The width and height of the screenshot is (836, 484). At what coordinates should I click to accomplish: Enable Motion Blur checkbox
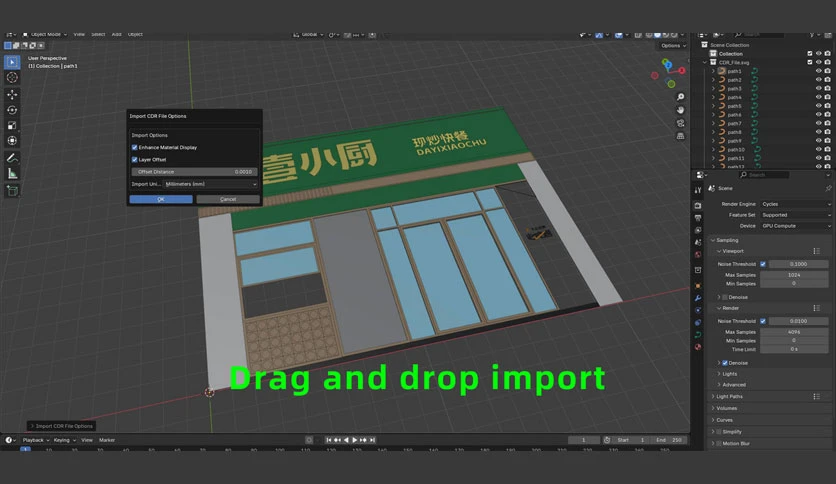coord(719,443)
